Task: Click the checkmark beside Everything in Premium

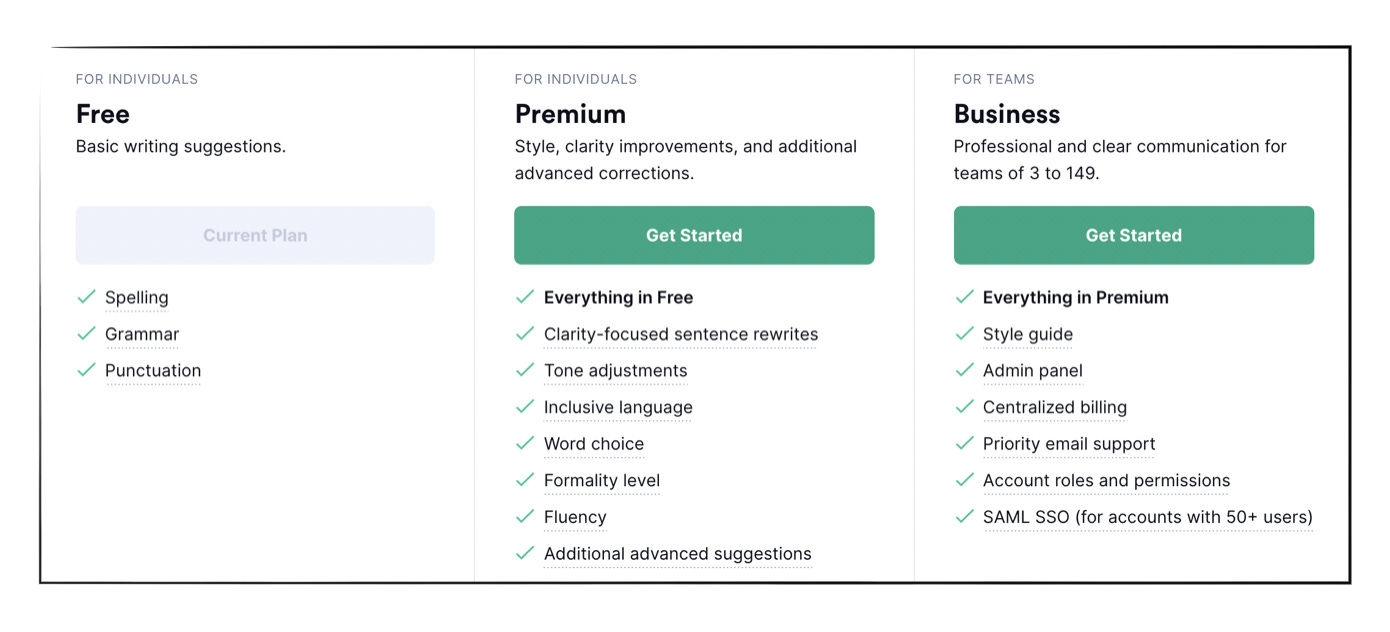Action: pos(965,296)
